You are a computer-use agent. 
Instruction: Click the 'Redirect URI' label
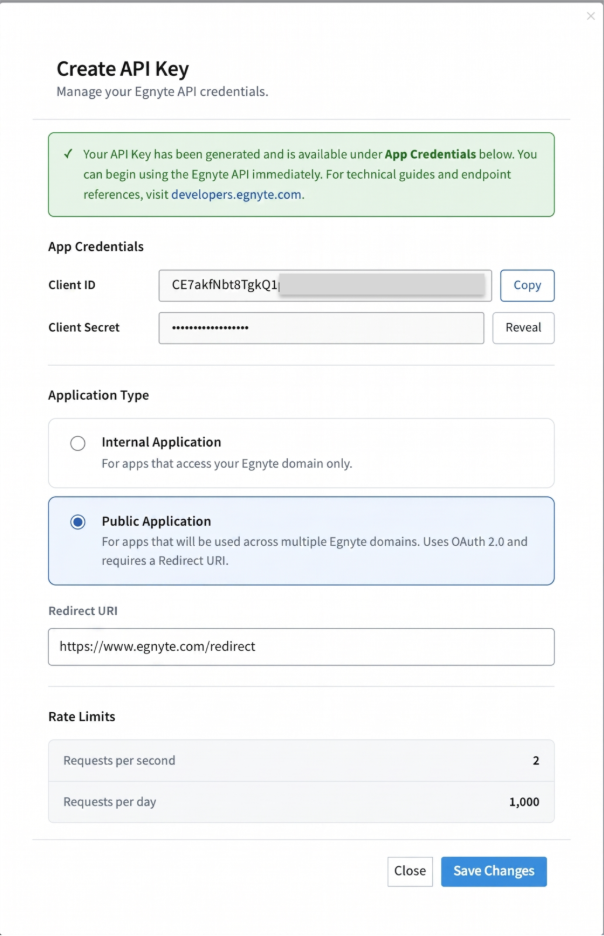[x=83, y=611]
